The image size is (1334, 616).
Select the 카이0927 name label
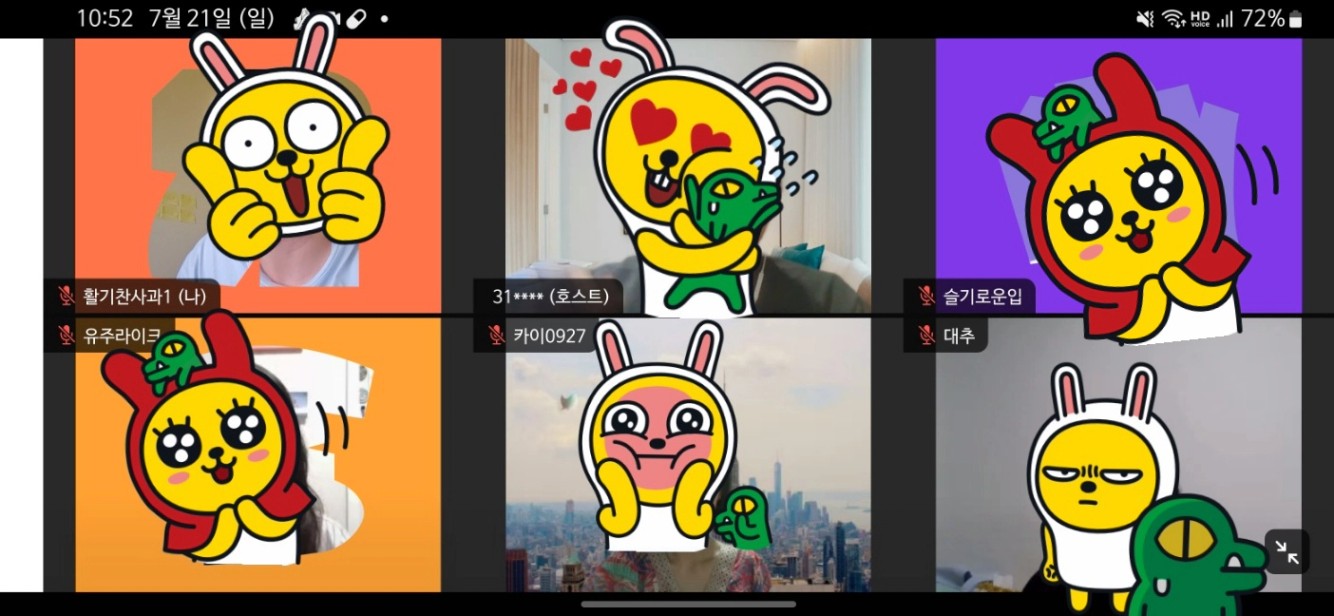coord(549,335)
